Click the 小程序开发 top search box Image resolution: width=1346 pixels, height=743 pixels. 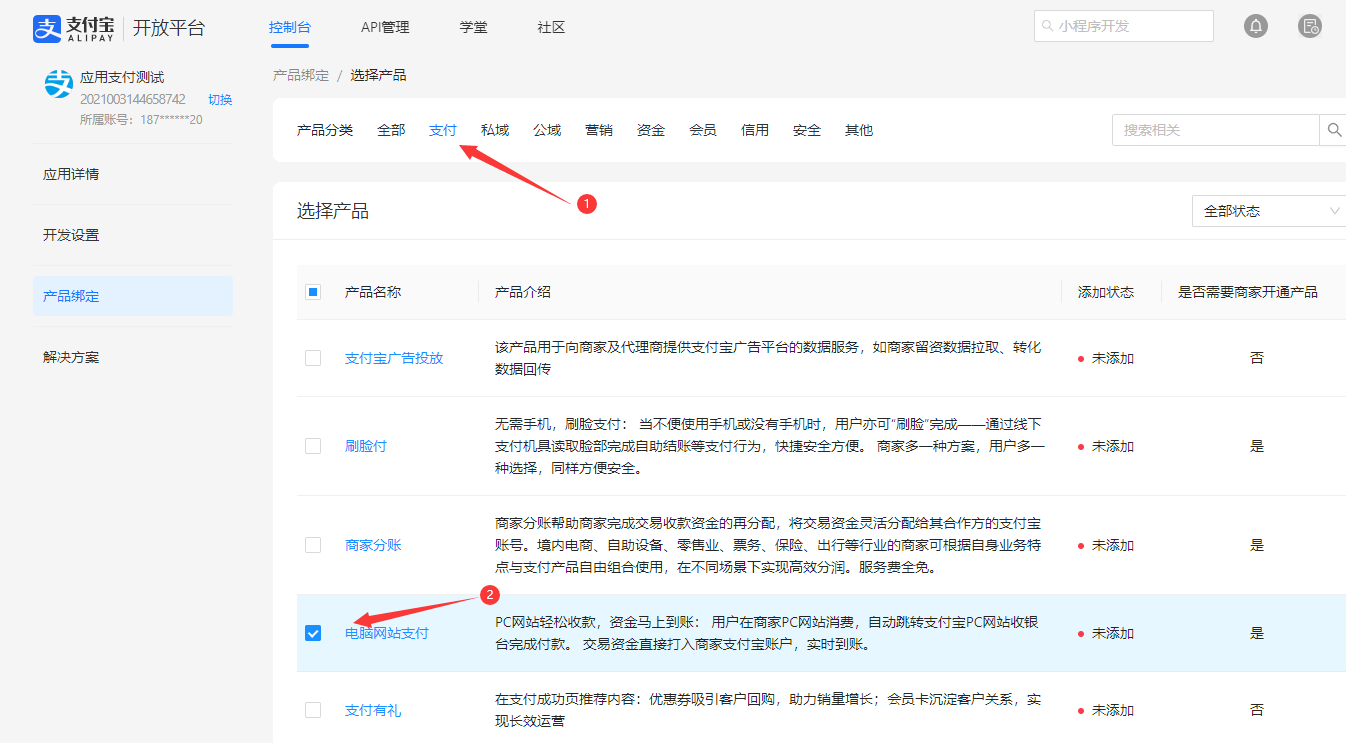1123,26
